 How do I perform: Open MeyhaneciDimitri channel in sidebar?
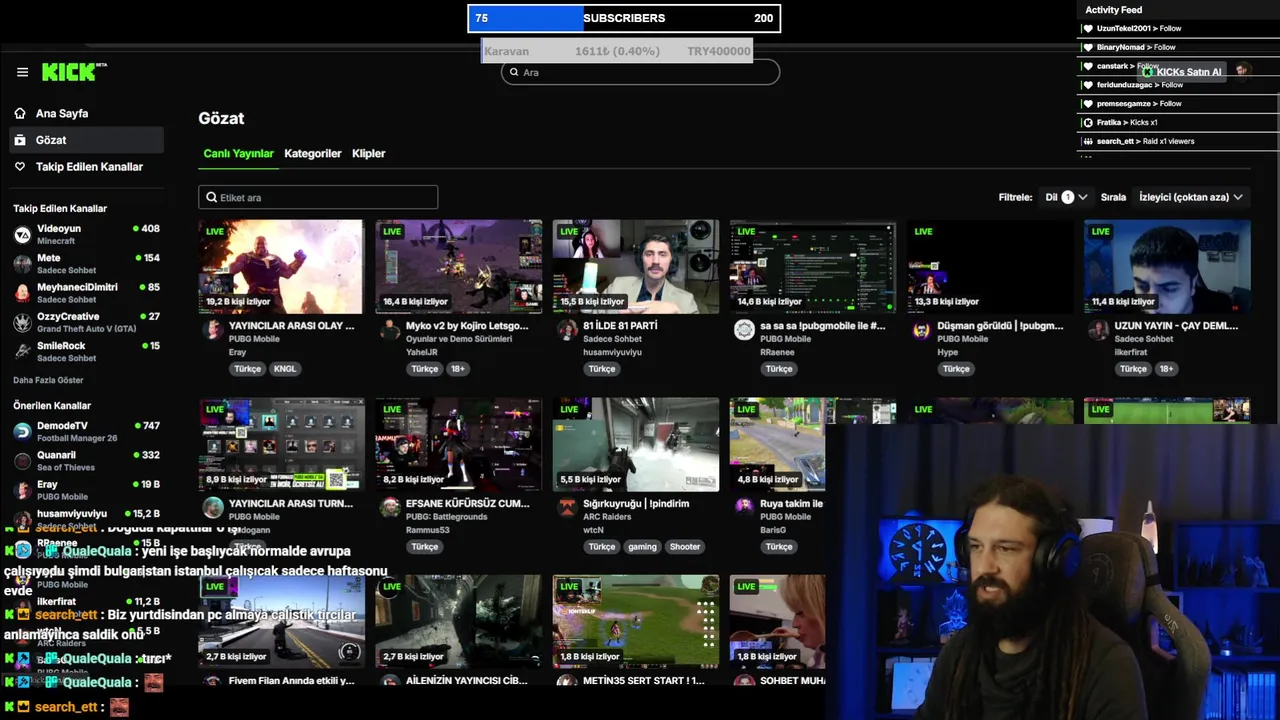pos(86,292)
